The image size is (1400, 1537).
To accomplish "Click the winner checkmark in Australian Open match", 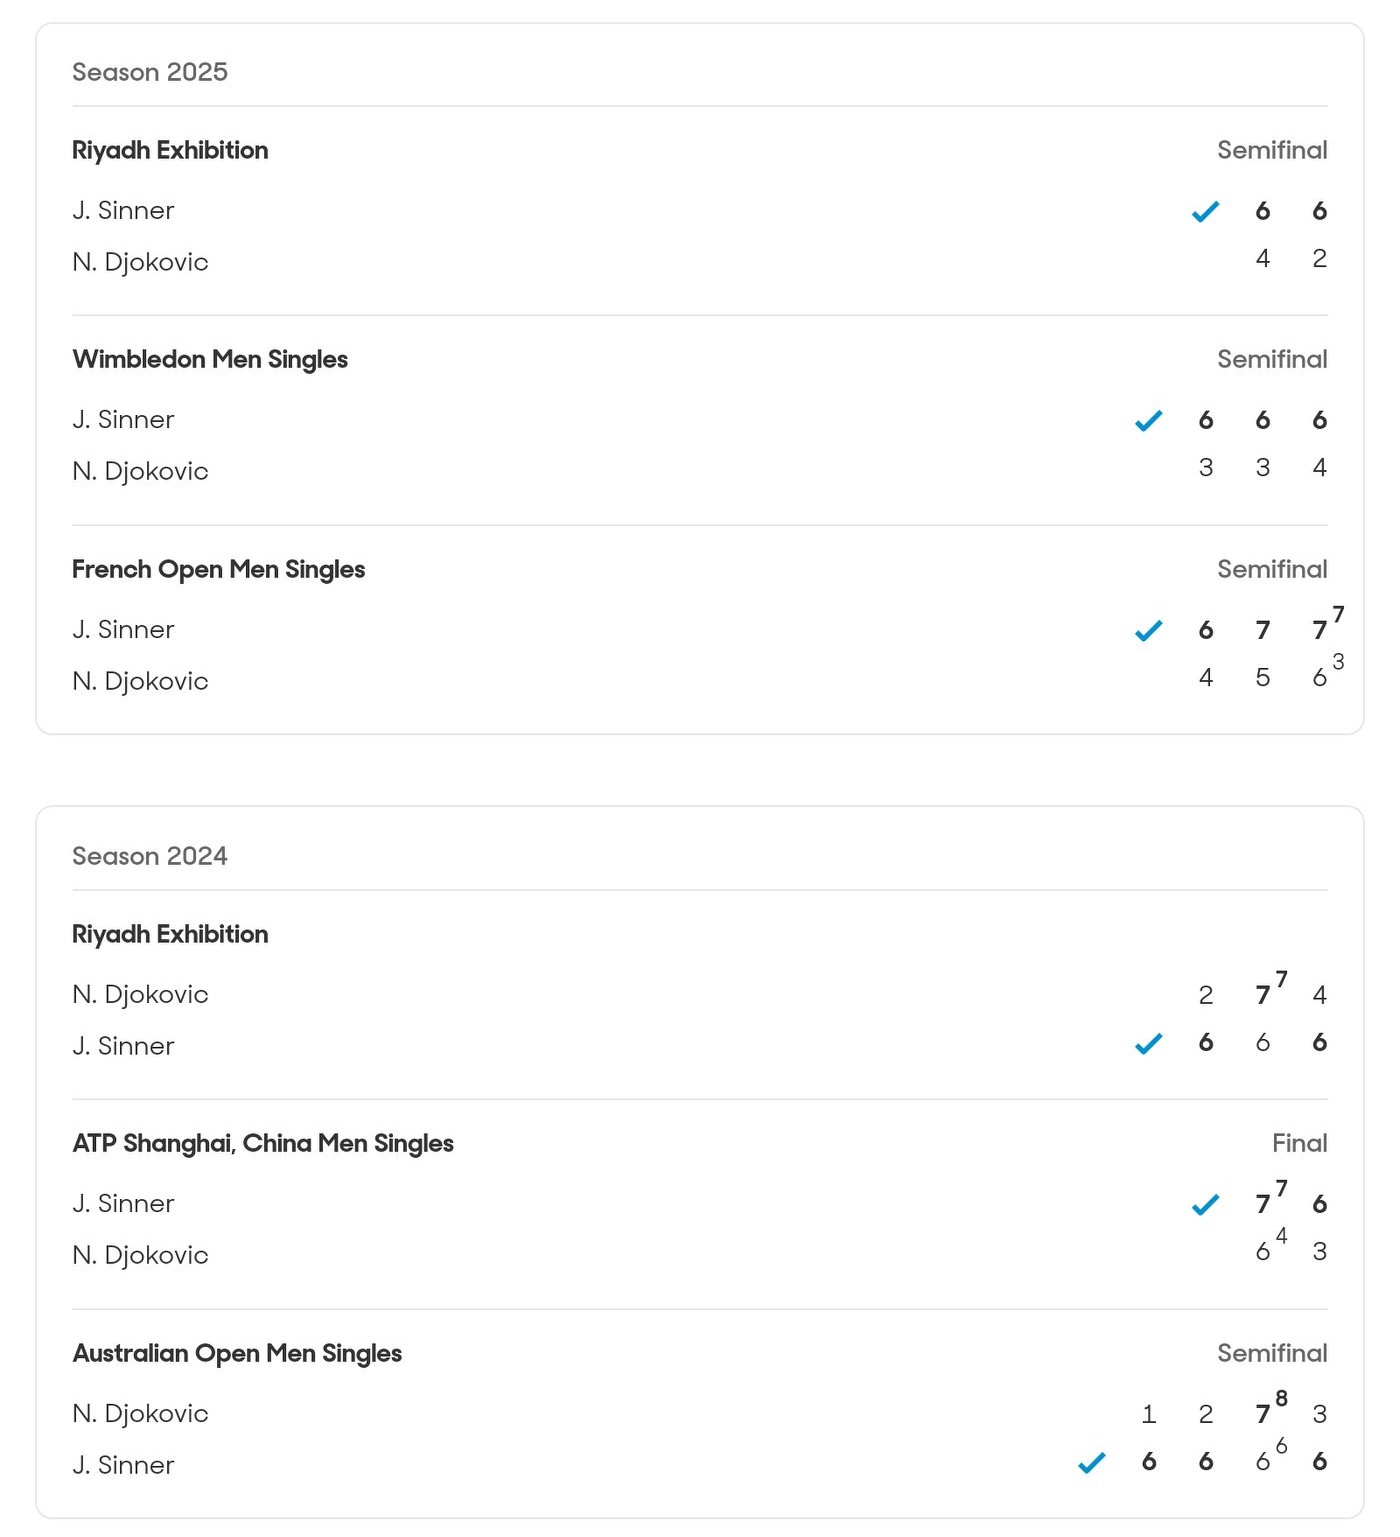I will coord(1091,1463).
